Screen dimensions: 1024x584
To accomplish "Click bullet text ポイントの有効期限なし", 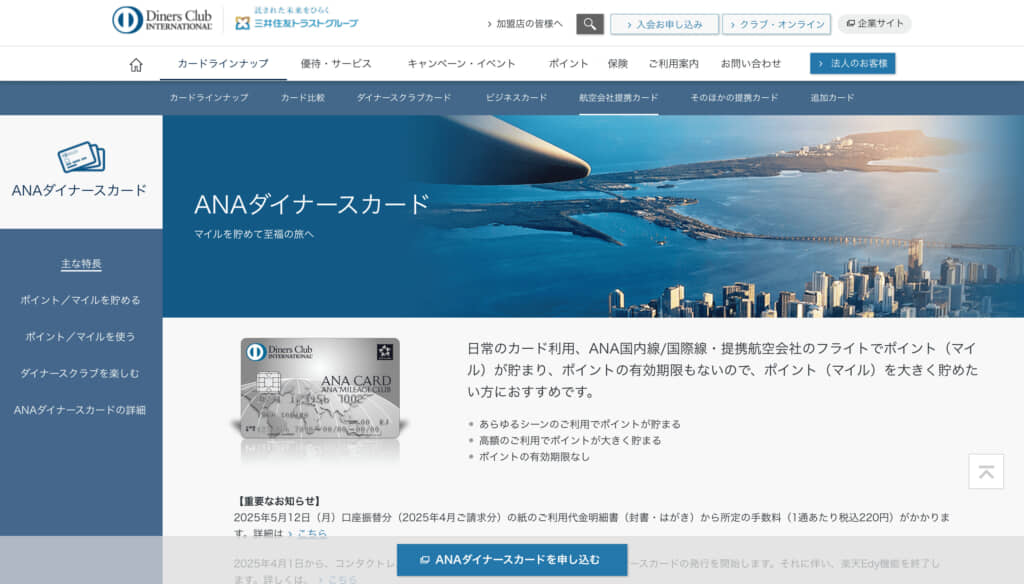I will [534, 457].
